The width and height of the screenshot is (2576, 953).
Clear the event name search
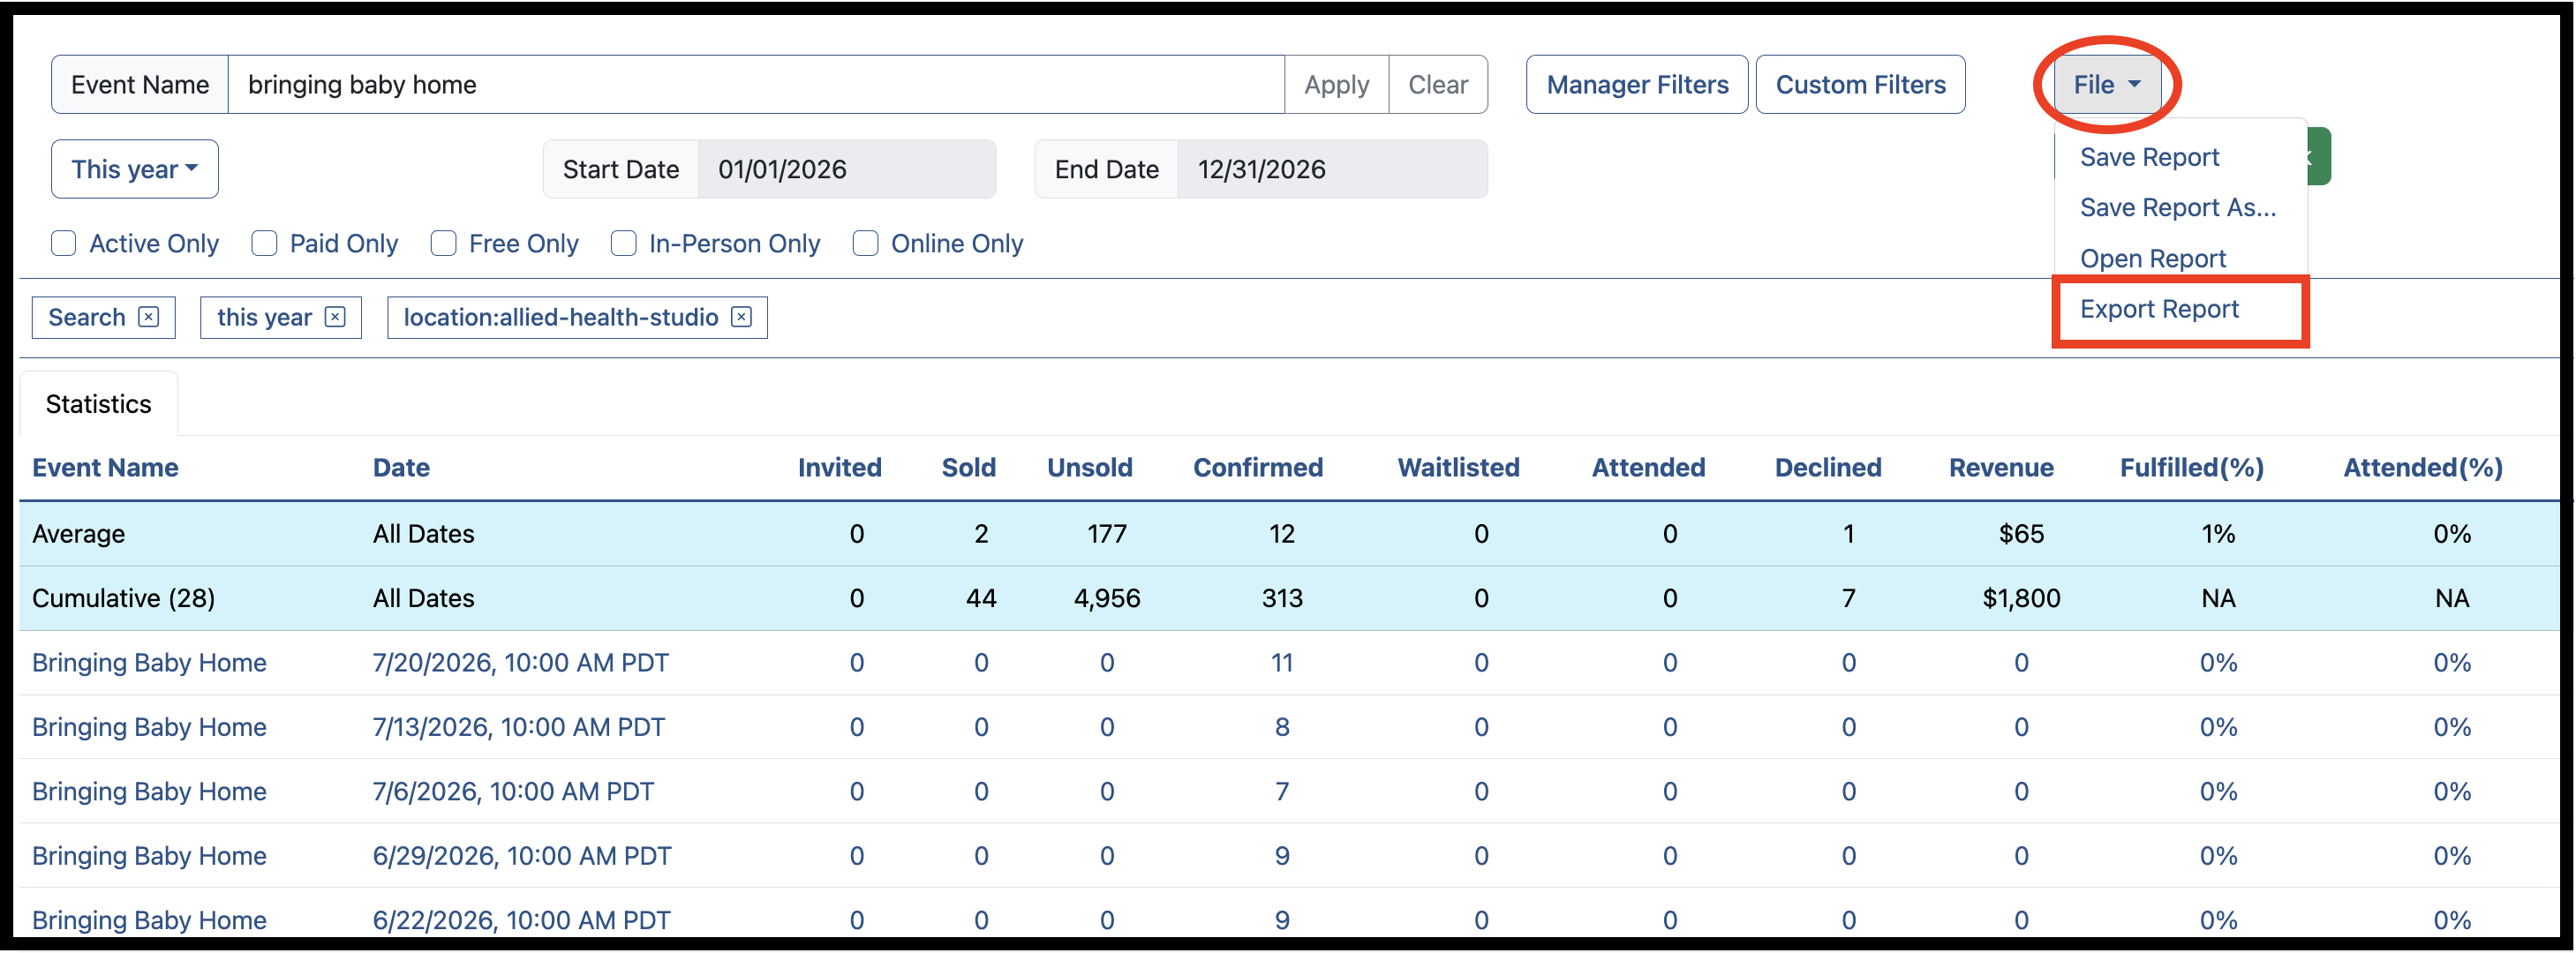coord(1438,85)
